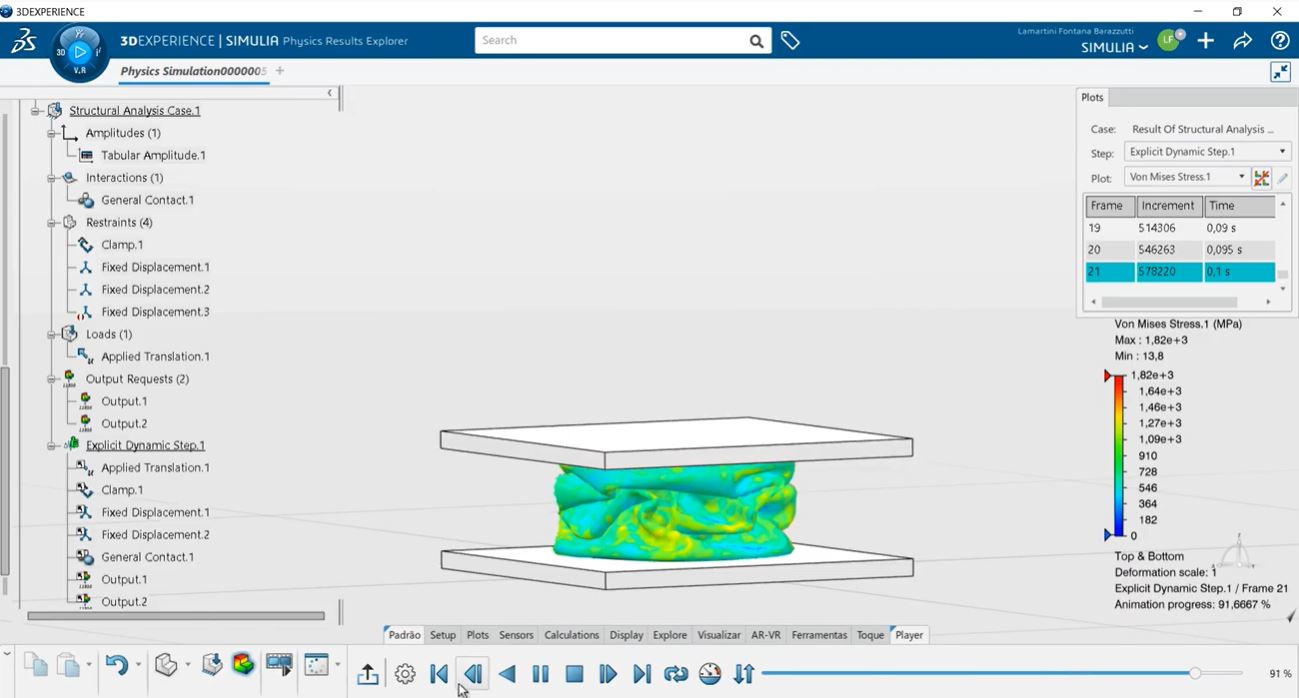Click the display window options icon
The width and height of the screenshot is (1299, 698).
(x=316, y=665)
